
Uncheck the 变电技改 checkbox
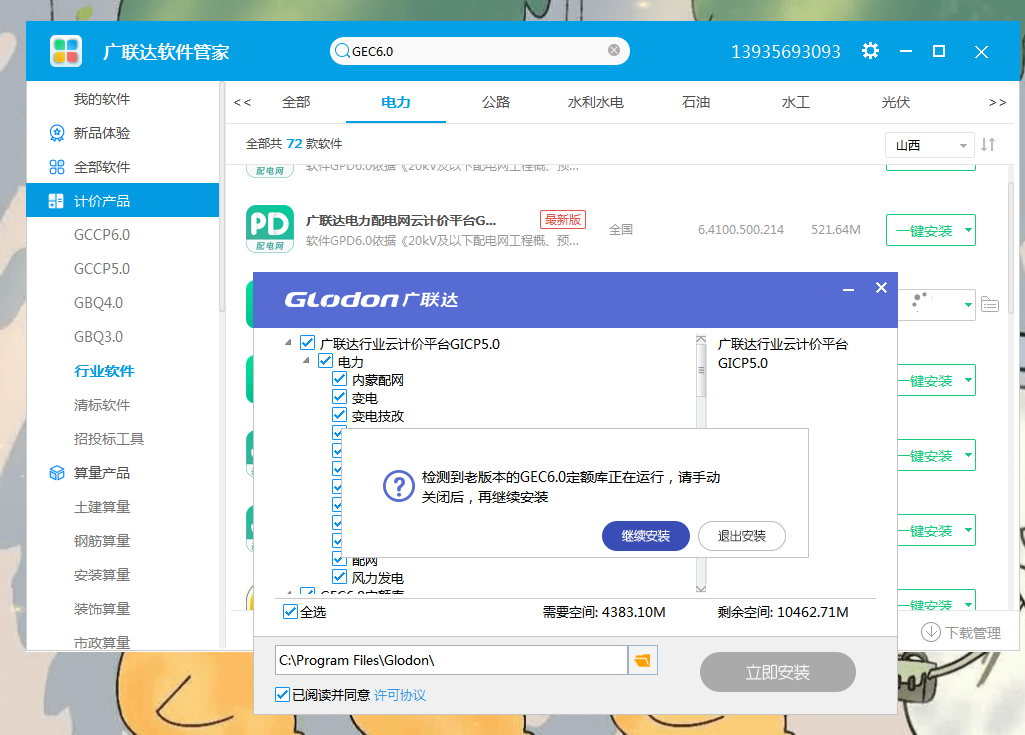(x=339, y=415)
